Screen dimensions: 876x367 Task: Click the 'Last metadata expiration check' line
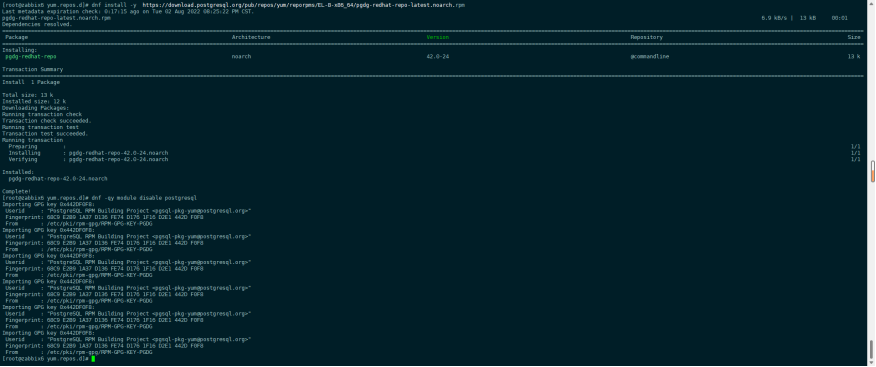pos(128,11)
